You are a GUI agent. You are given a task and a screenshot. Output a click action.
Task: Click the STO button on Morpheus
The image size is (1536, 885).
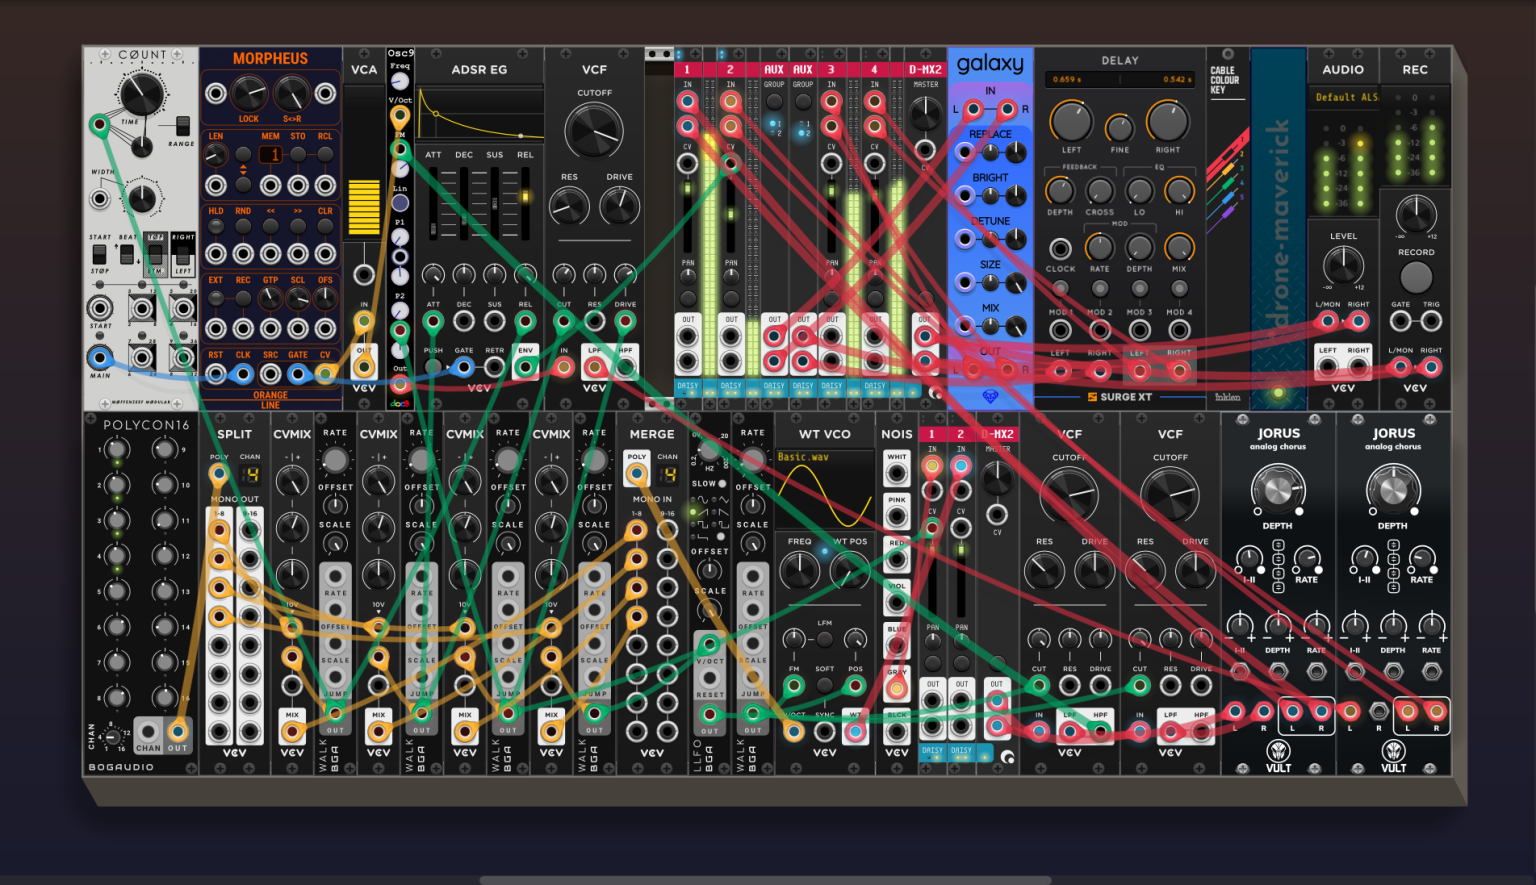pyautogui.click(x=298, y=155)
